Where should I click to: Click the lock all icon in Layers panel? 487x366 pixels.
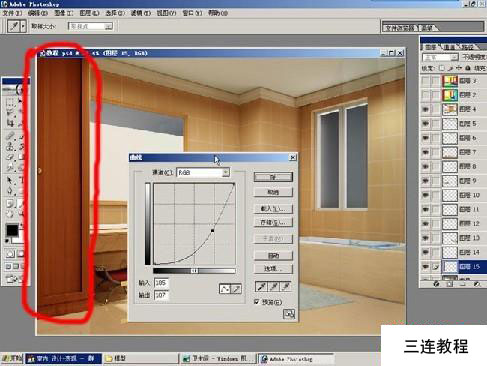[x=468, y=68]
